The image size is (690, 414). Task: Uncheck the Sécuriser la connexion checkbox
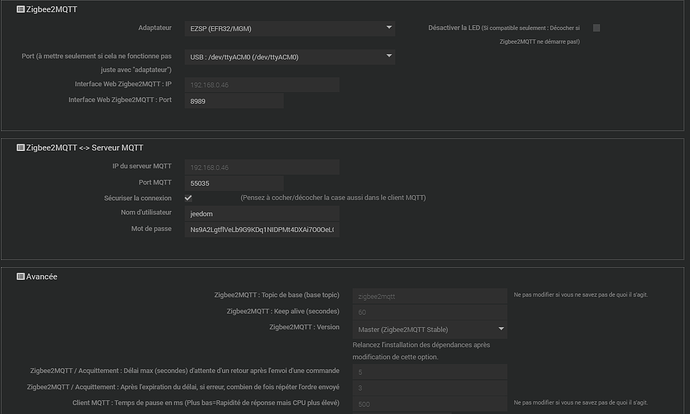189,198
